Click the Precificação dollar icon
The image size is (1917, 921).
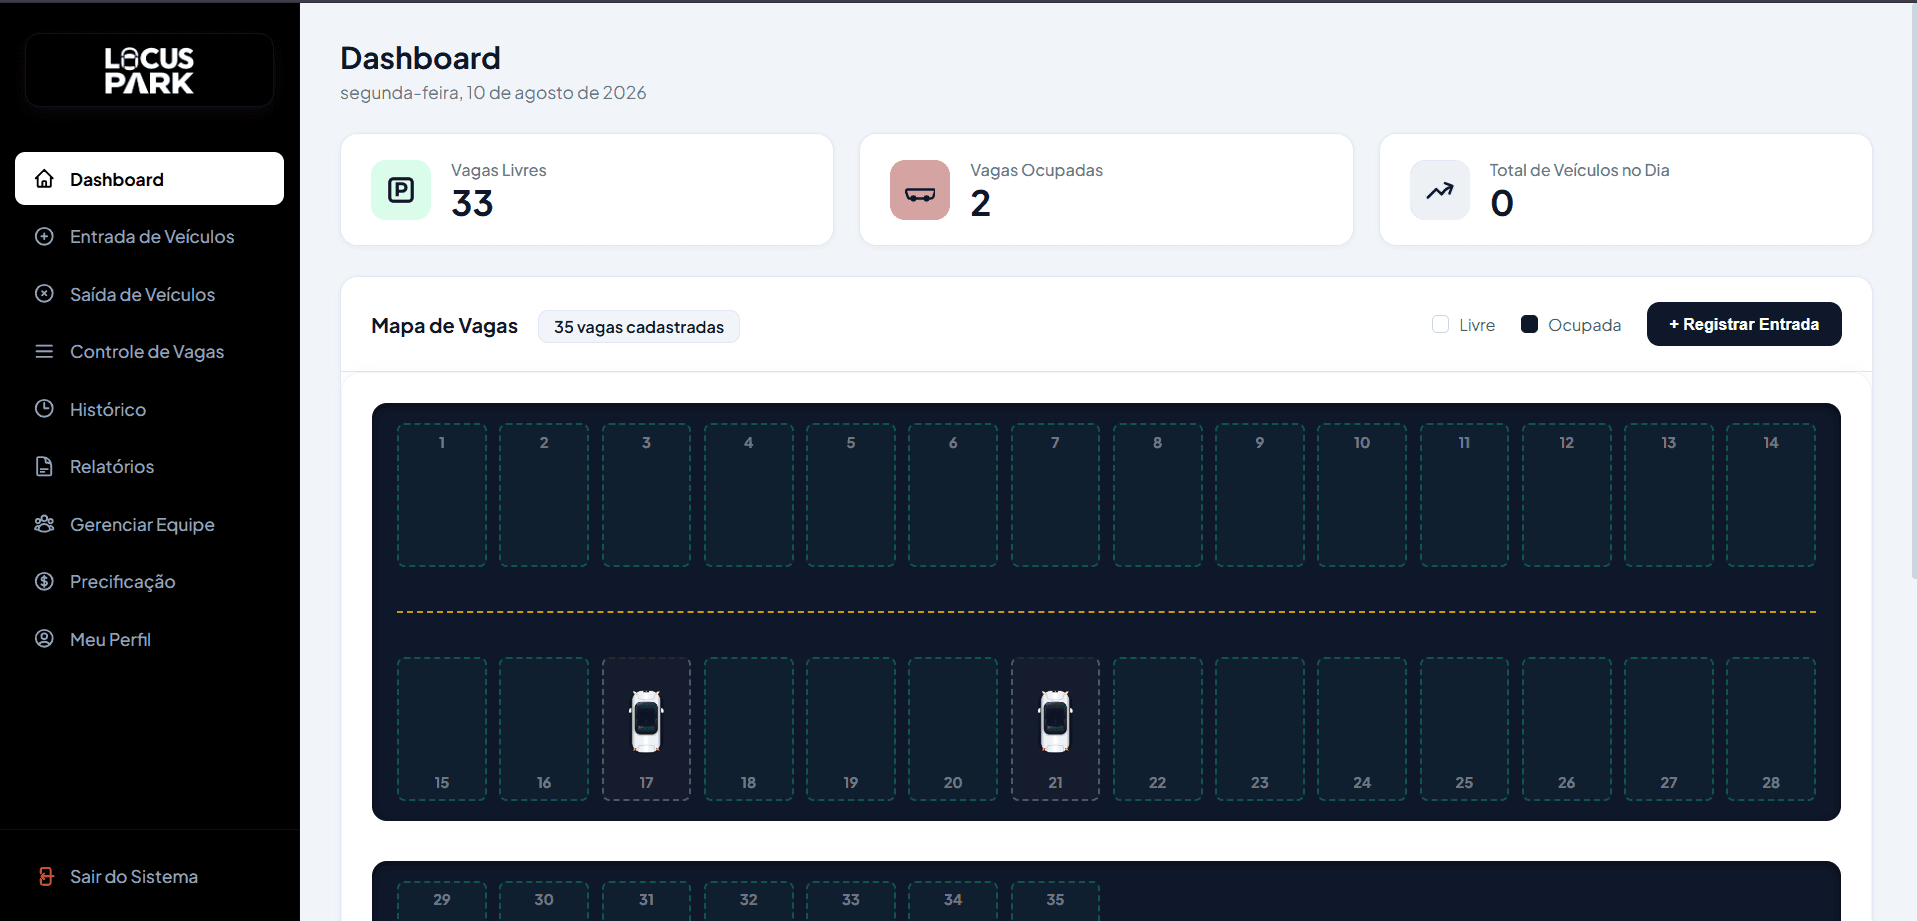coord(44,581)
